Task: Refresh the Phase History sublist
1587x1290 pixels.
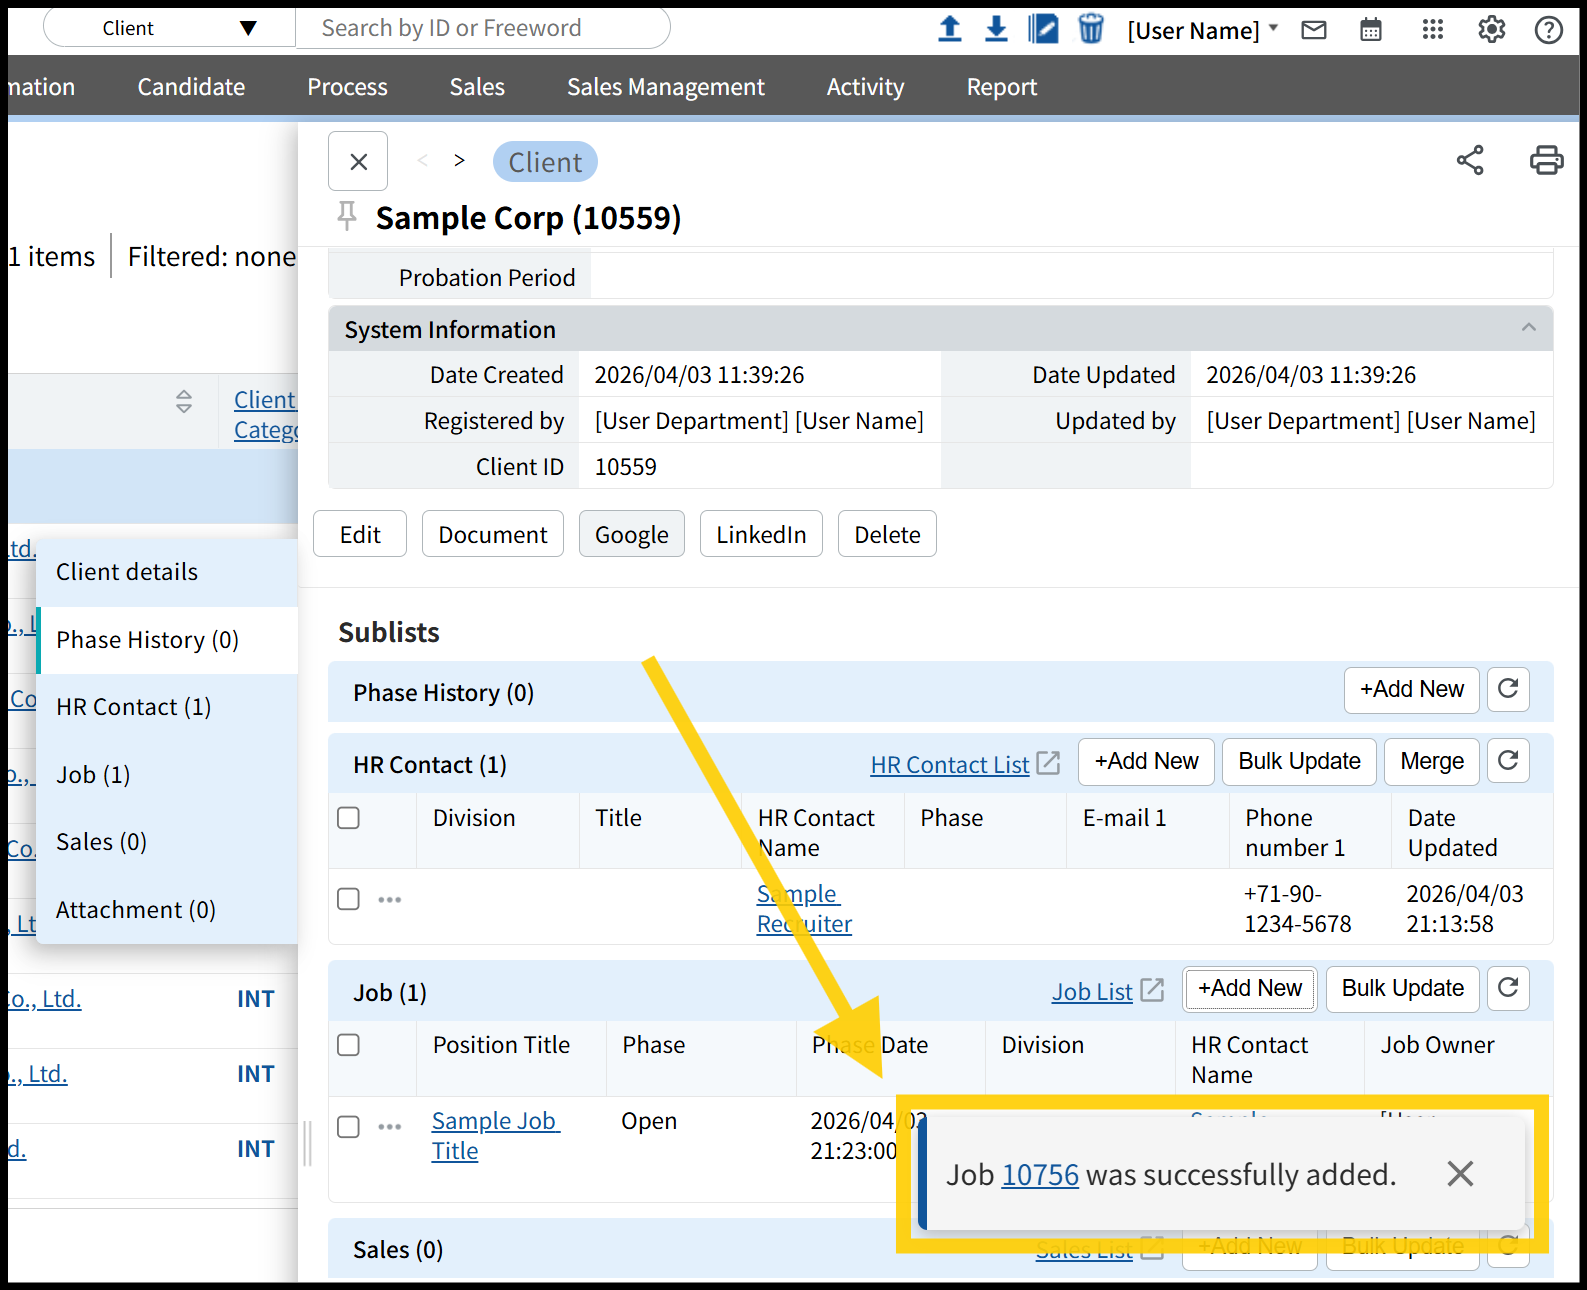Action: click(1508, 689)
